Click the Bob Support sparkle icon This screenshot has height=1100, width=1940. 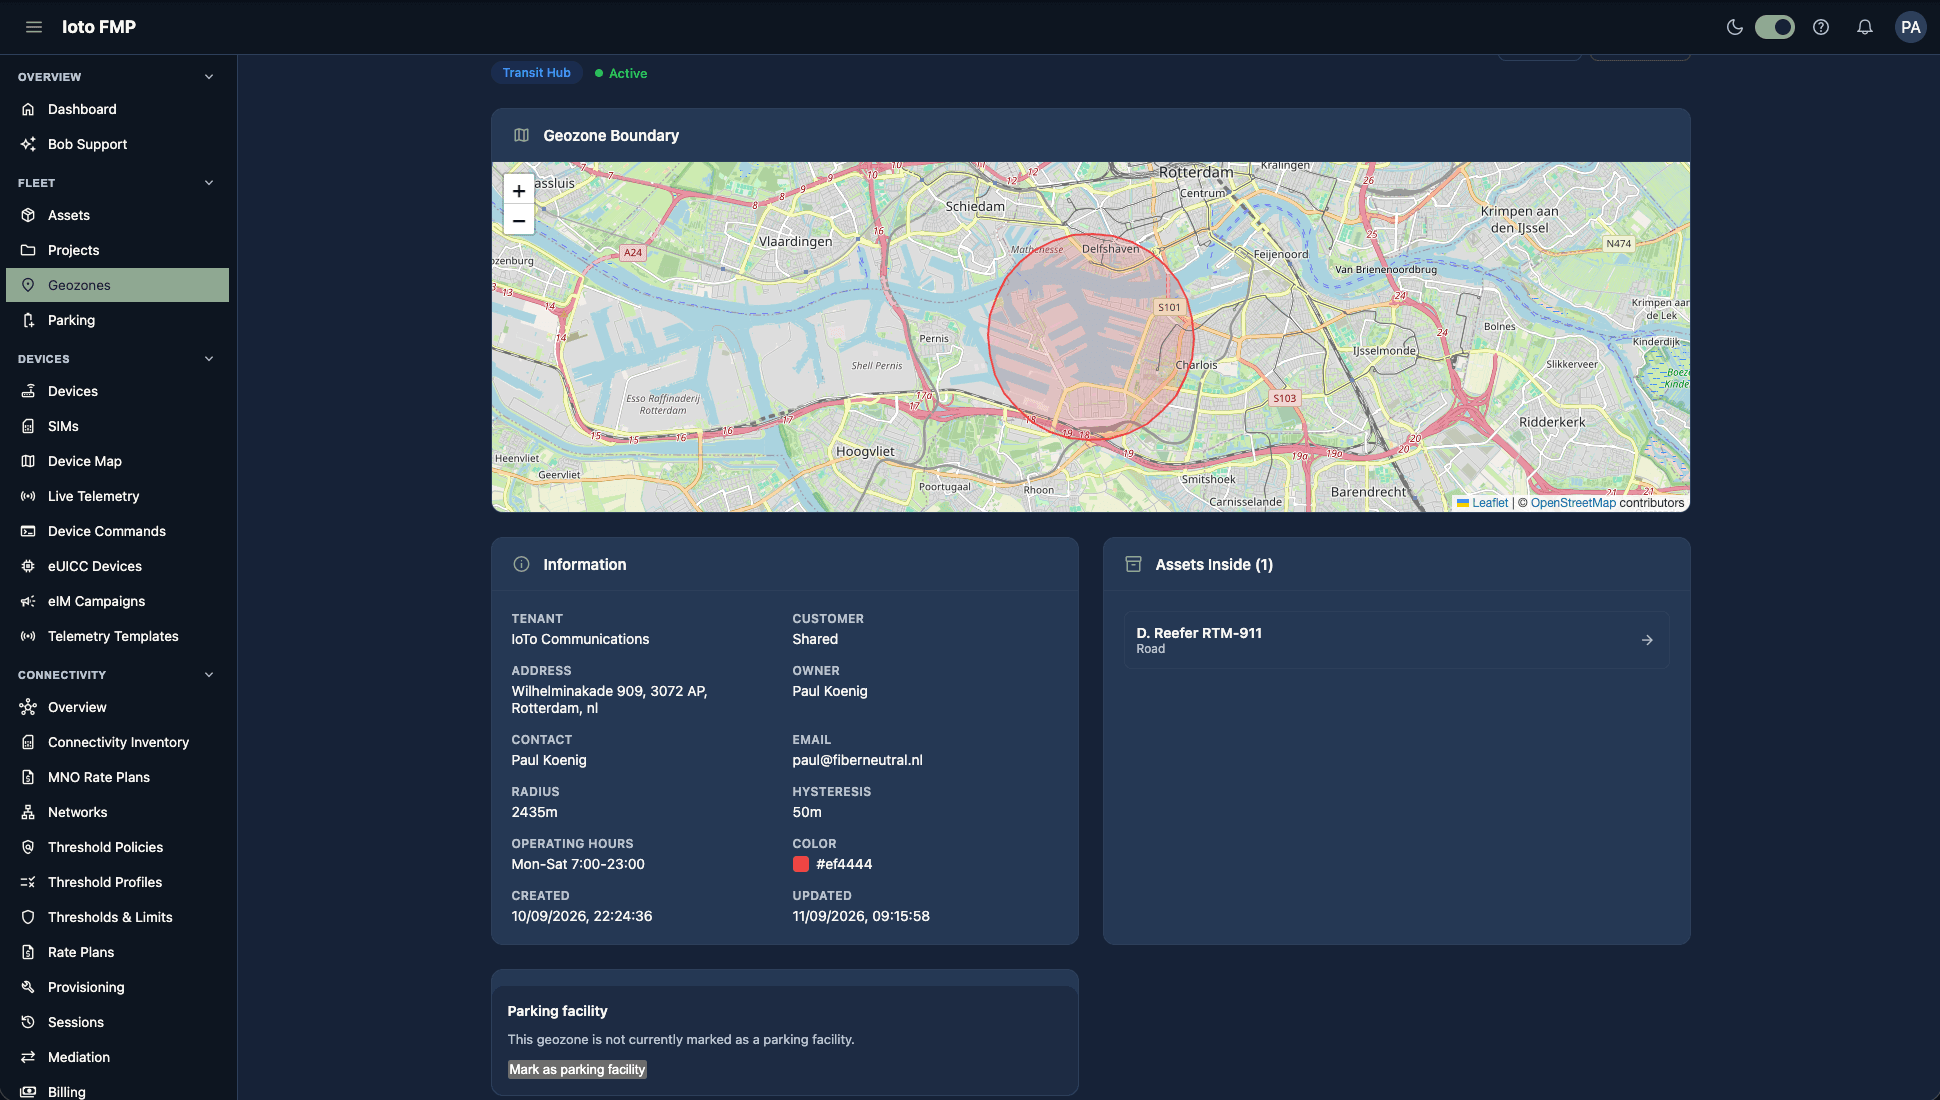[x=28, y=144]
